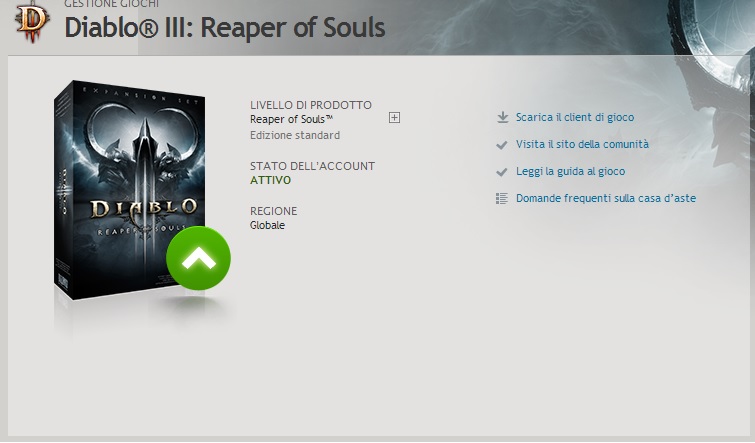Open Leggi la guida al gioco link
Screen dimensions: 755x443
pos(571,171)
